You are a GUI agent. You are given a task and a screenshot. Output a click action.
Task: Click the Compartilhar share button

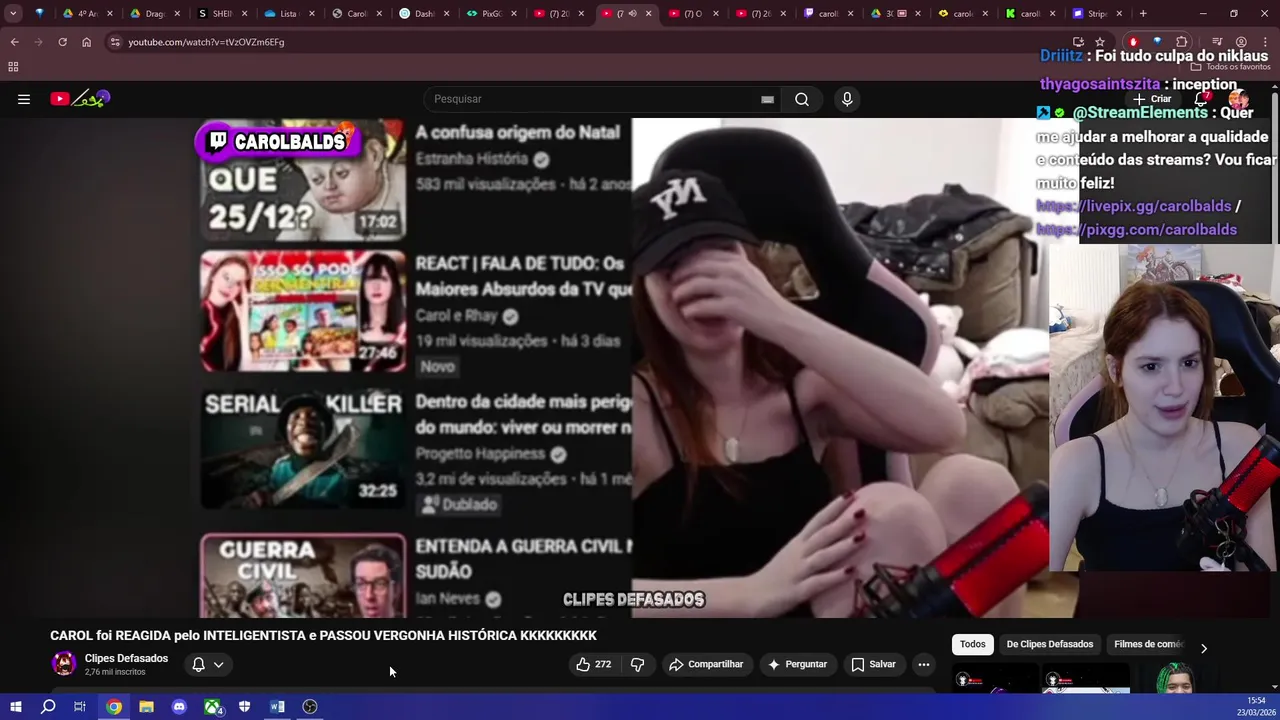pyautogui.click(x=706, y=664)
